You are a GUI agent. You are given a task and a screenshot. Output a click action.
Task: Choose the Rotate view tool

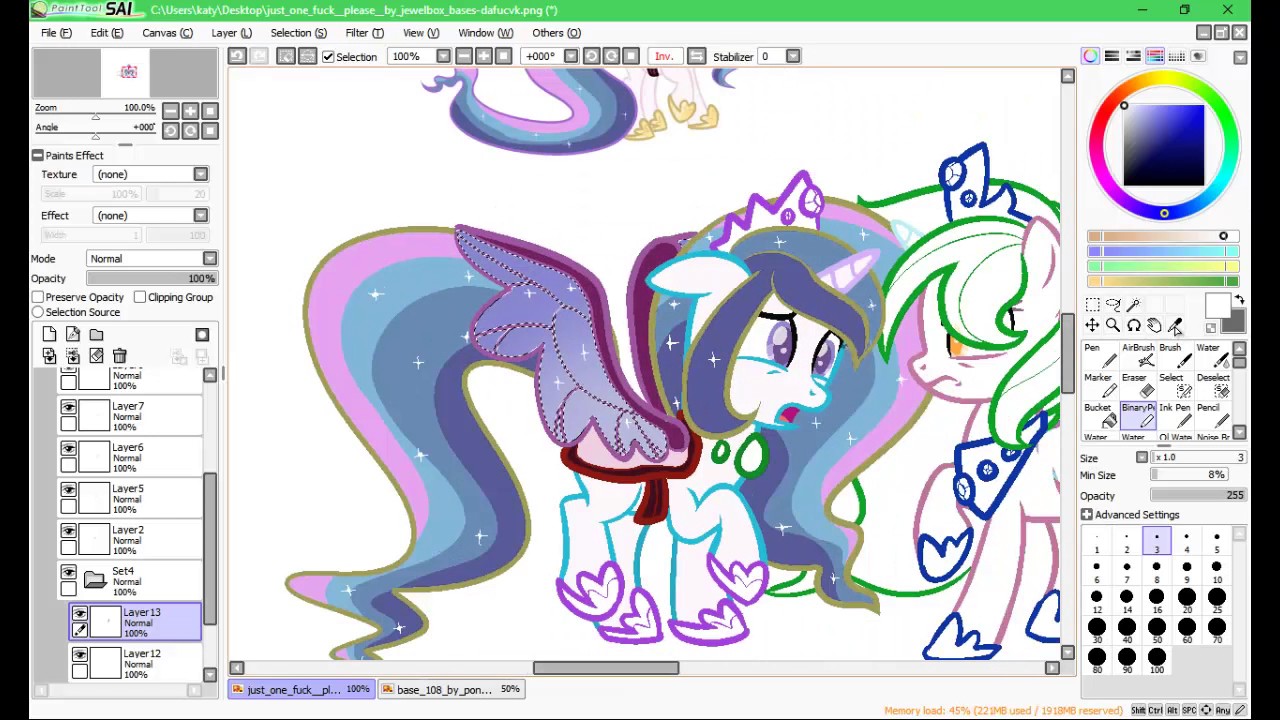click(1134, 326)
